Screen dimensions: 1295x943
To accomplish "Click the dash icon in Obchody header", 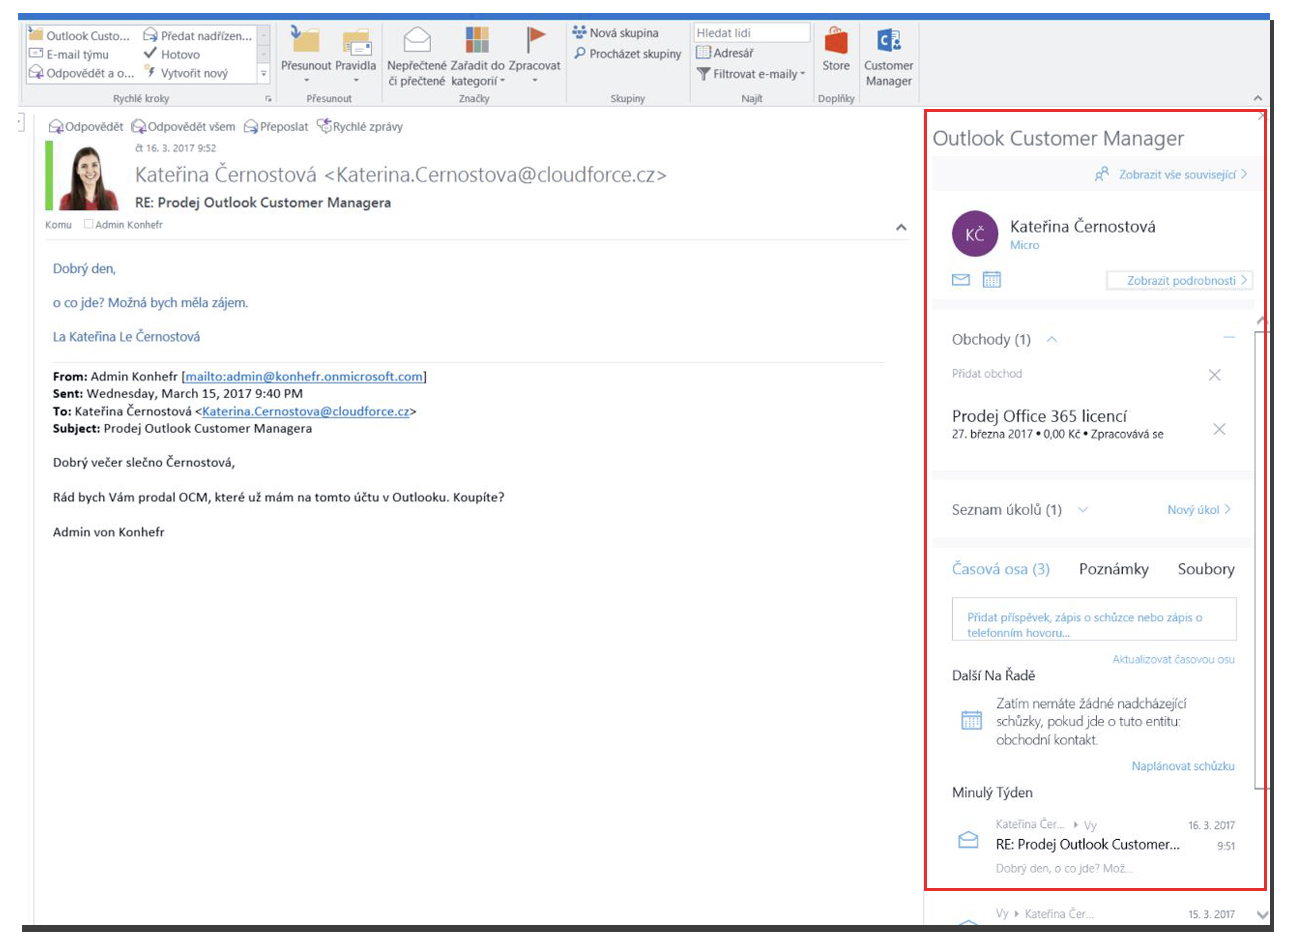I will point(1229,338).
